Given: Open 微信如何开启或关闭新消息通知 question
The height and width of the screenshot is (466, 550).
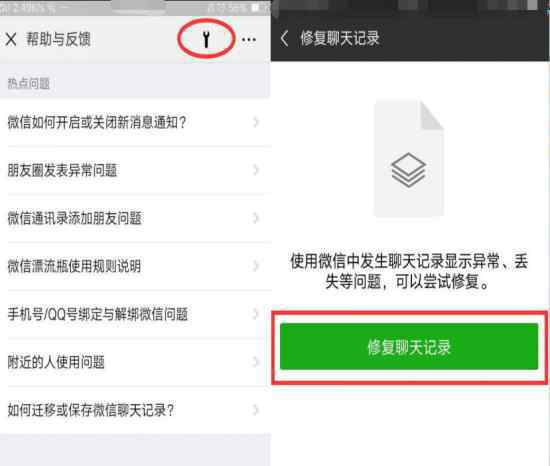Looking at the screenshot, I should click(135, 122).
